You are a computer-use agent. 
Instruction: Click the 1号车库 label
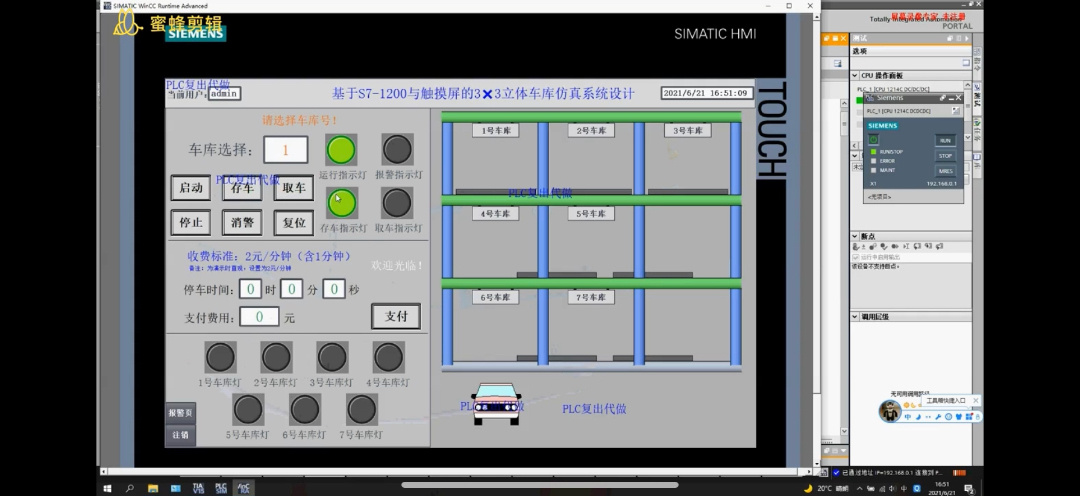[x=495, y=130]
